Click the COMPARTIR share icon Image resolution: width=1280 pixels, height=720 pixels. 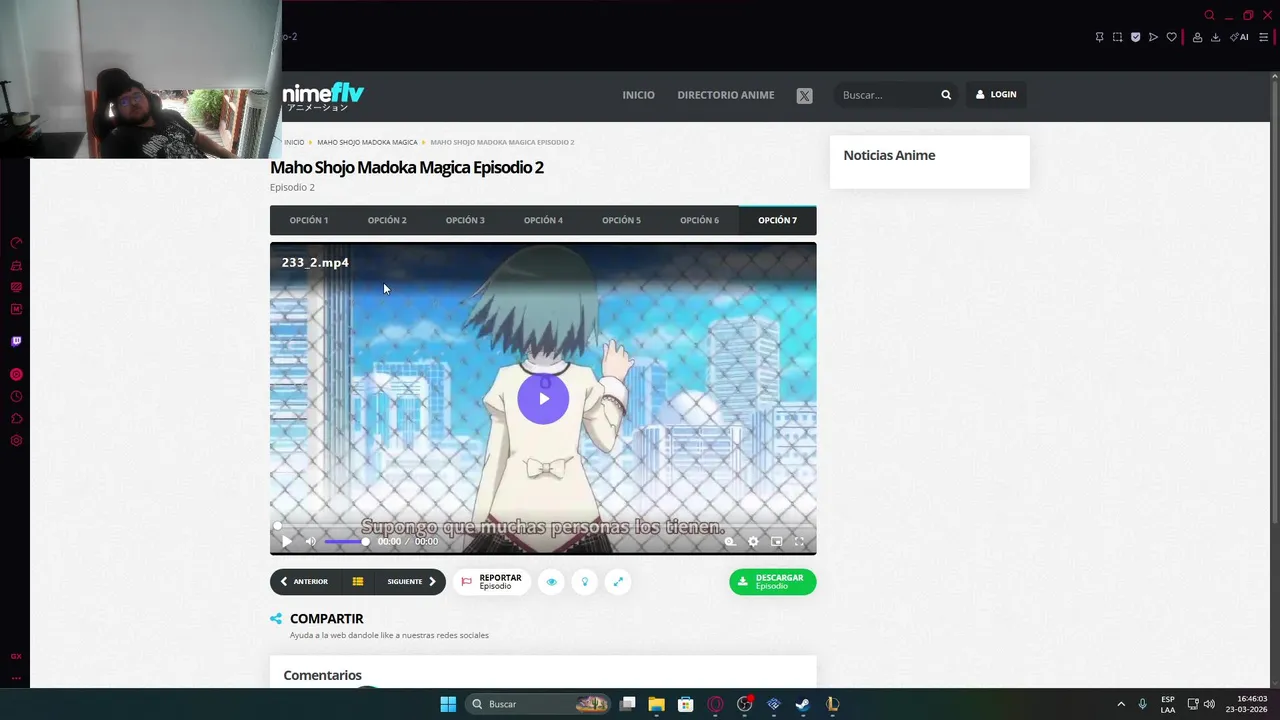pyautogui.click(x=276, y=619)
